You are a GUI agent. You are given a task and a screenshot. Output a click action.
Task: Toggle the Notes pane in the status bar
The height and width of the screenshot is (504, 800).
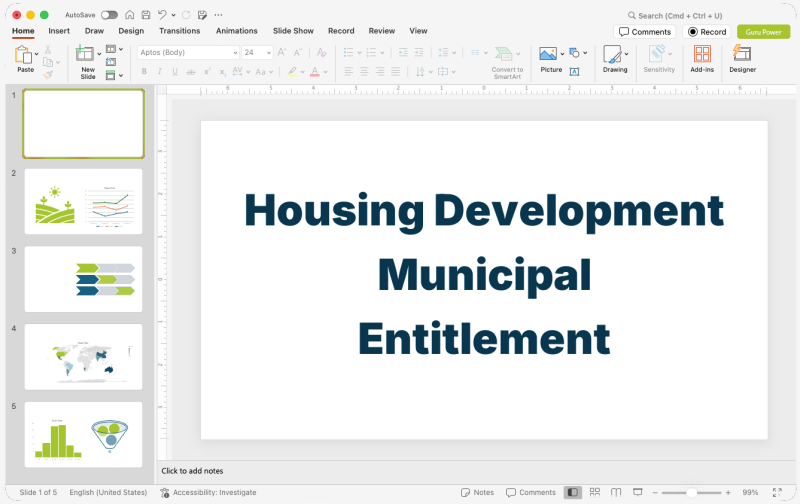pos(477,492)
